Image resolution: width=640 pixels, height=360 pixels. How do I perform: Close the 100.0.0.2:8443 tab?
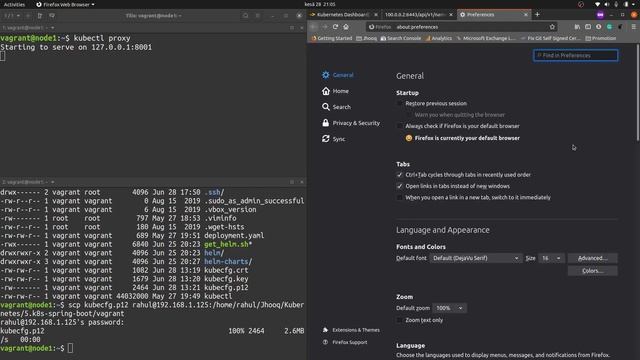point(451,15)
